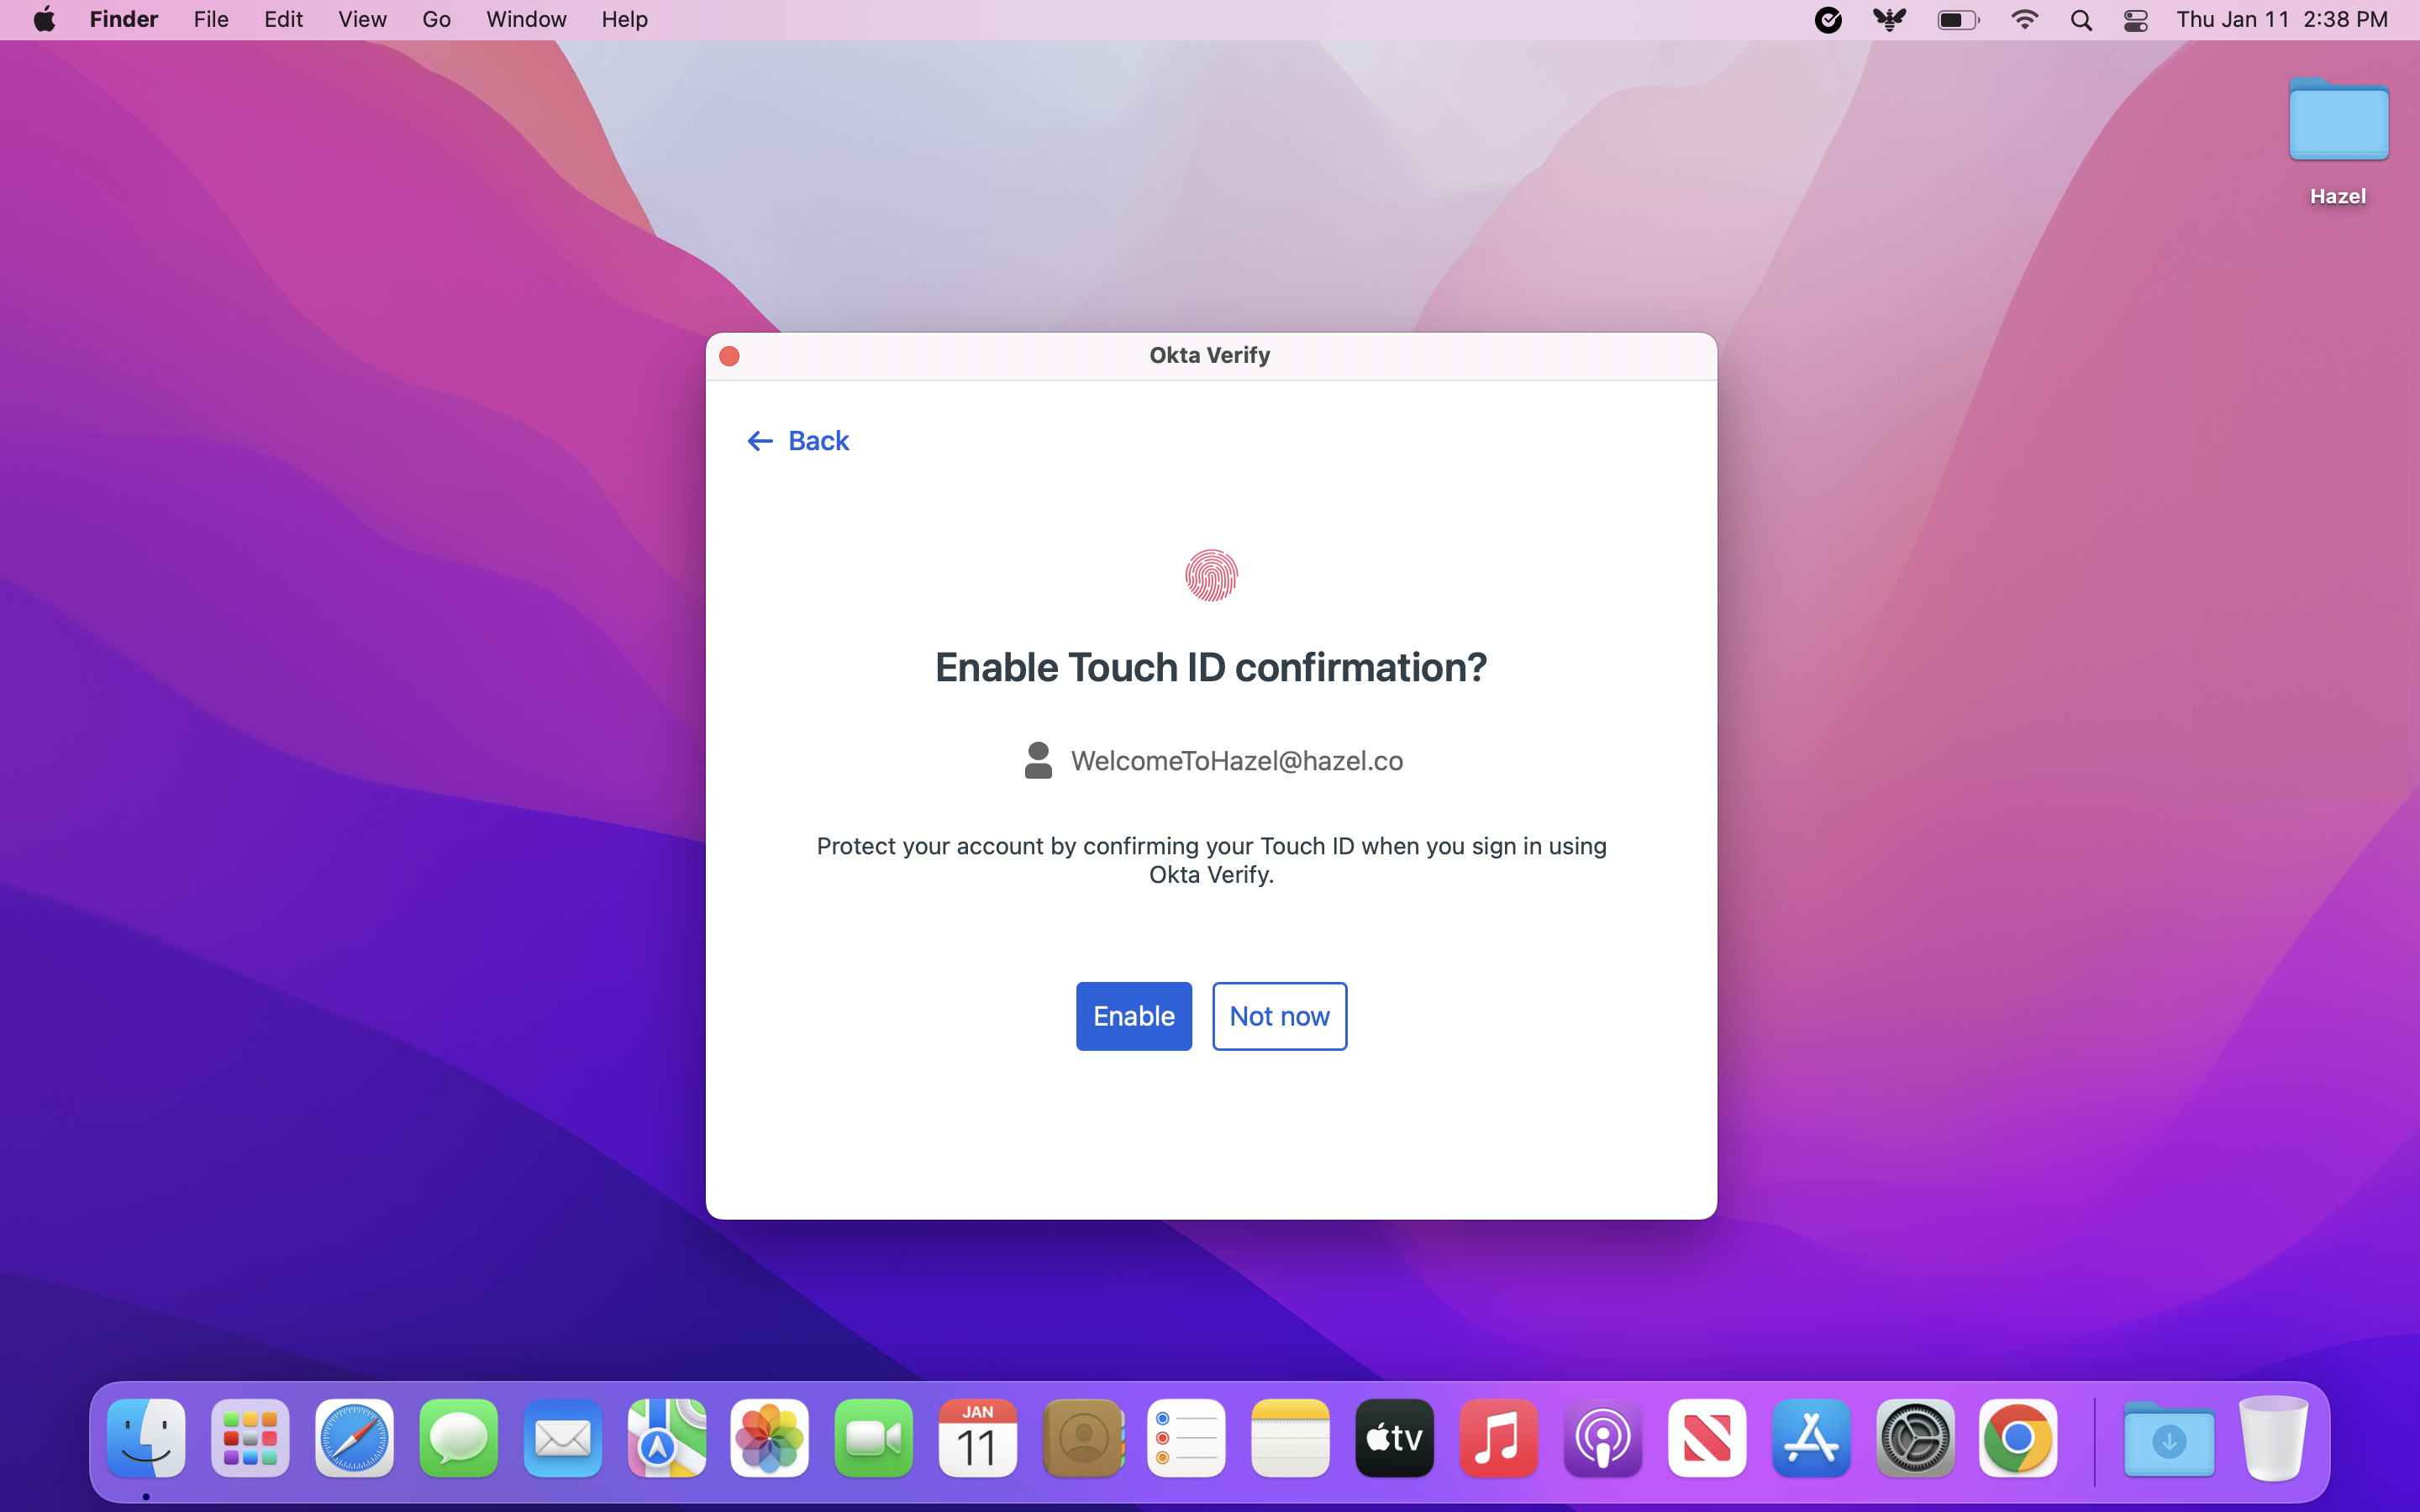The height and width of the screenshot is (1512, 2420).
Task: Open the Go menu
Action: point(436,19)
